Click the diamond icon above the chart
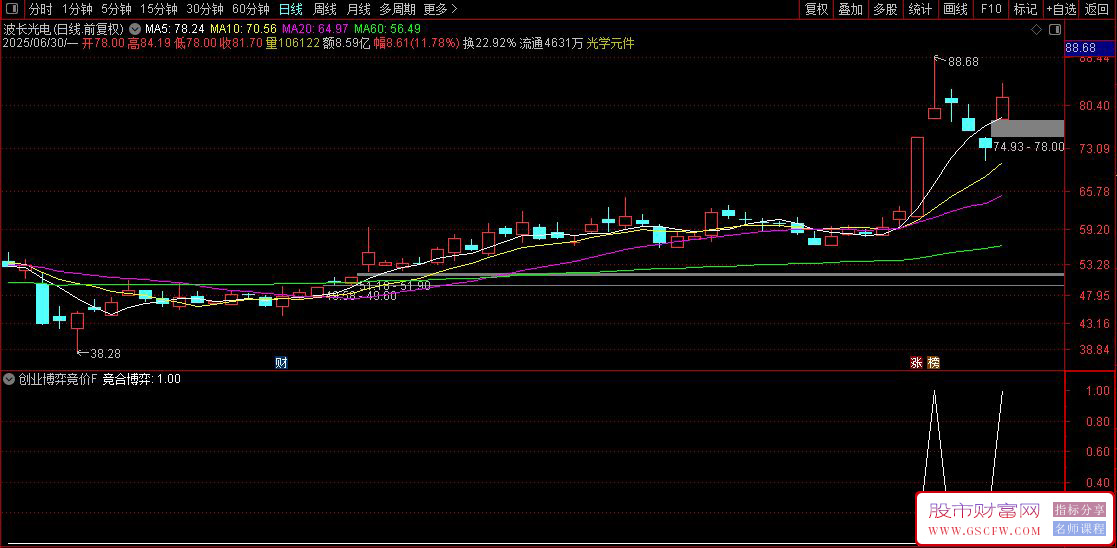Viewport: 1117px width, 548px height. [x=1037, y=29]
